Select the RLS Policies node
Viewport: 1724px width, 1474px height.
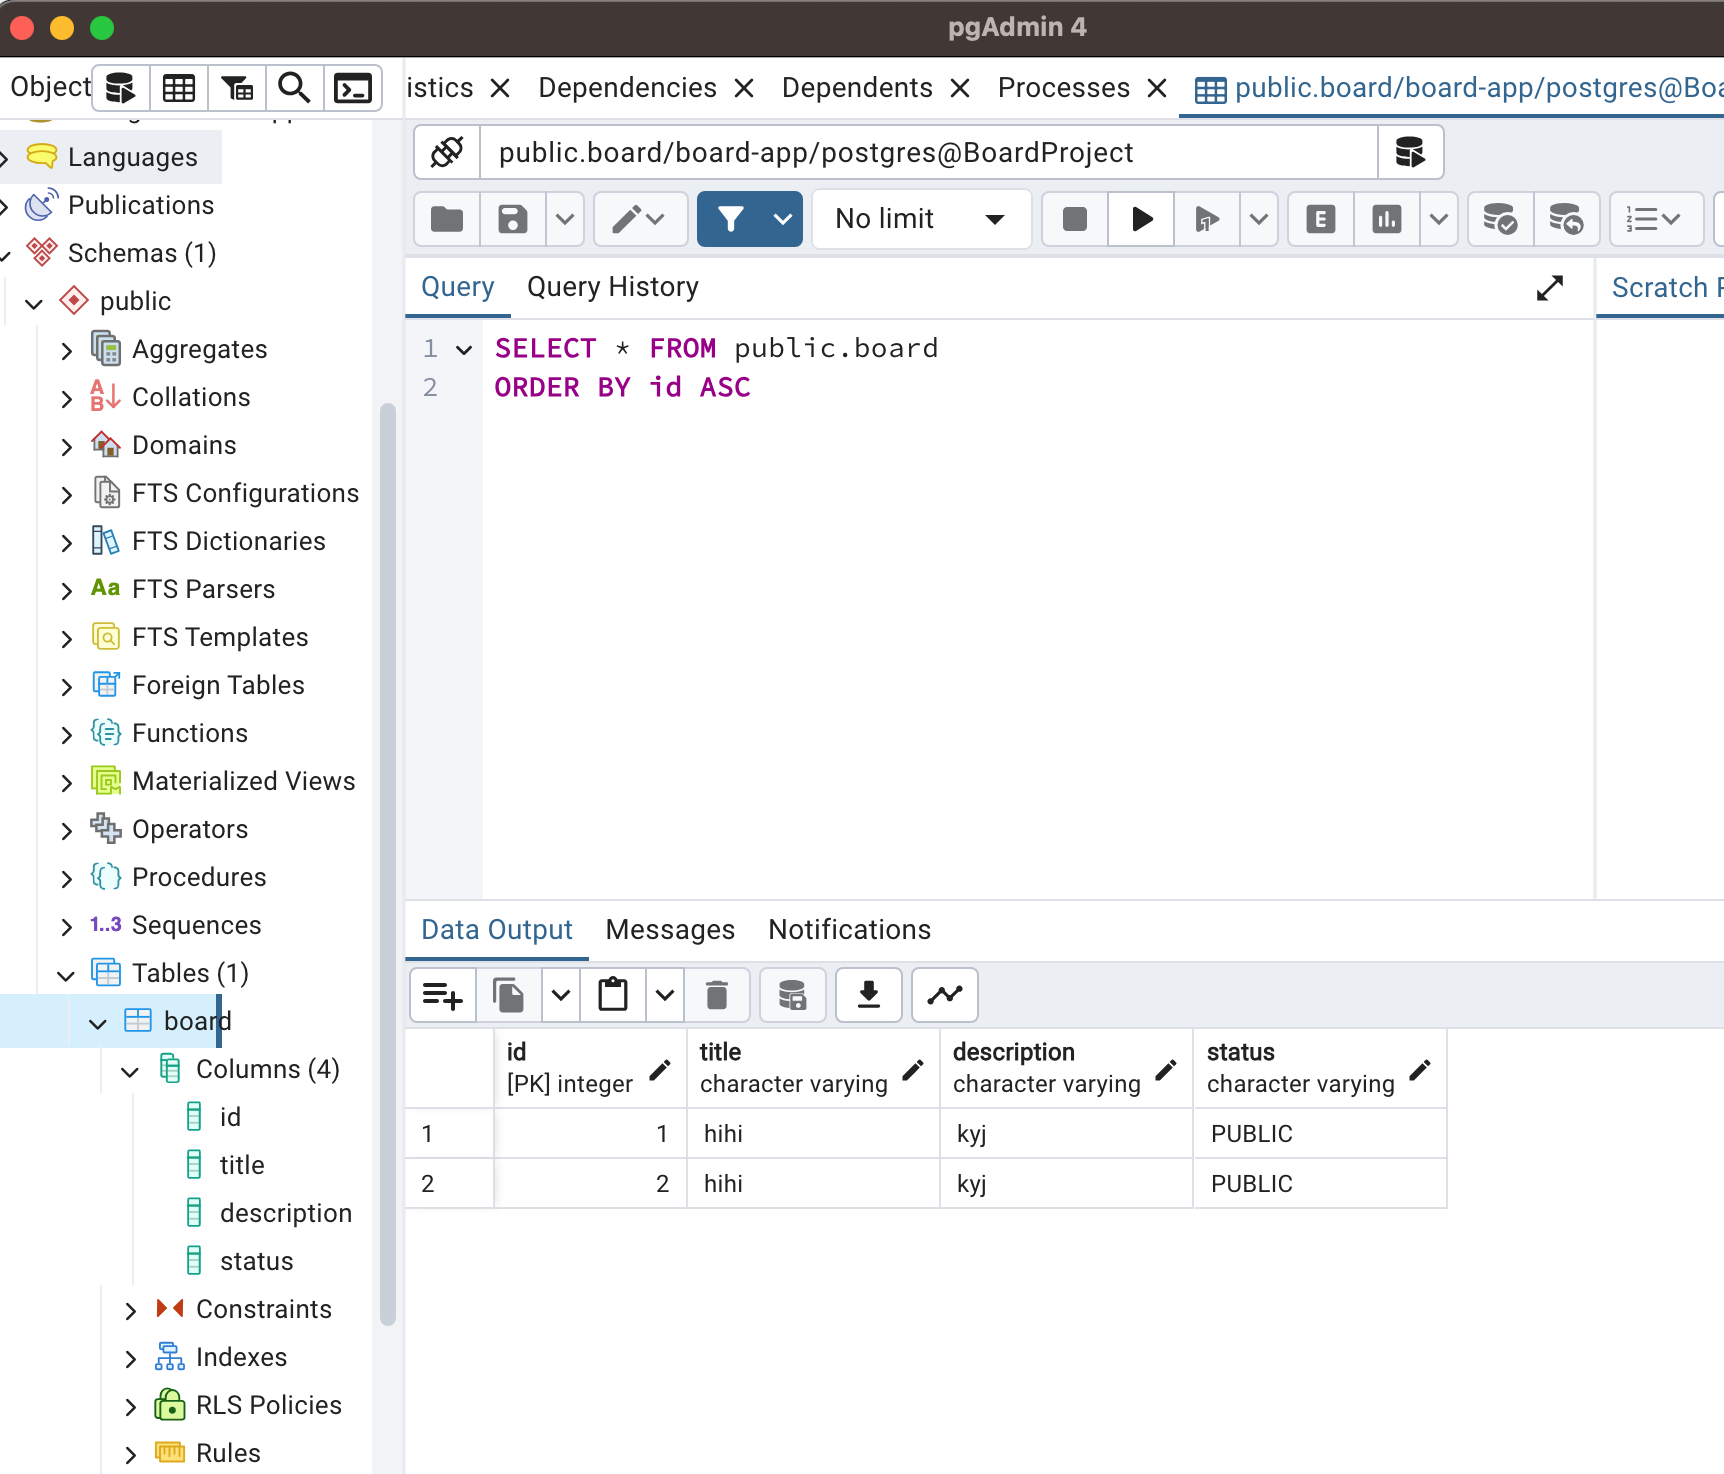pos(268,1405)
